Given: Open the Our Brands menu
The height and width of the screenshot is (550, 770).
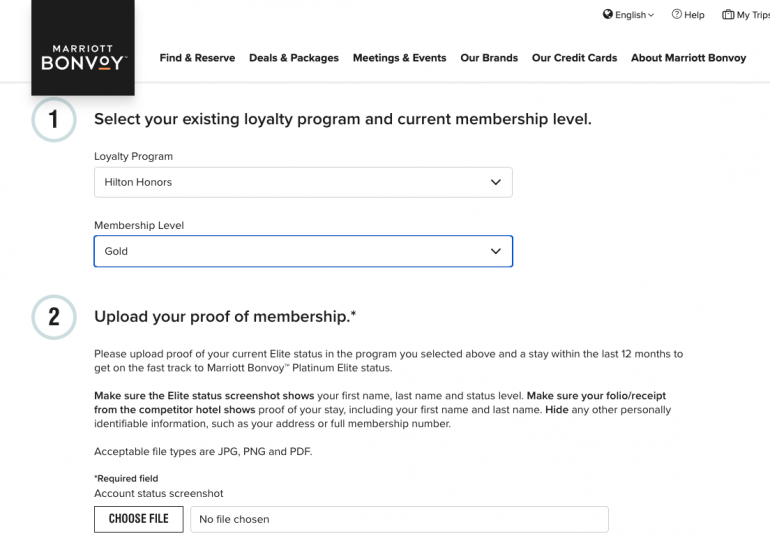Looking at the screenshot, I should point(489,58).
